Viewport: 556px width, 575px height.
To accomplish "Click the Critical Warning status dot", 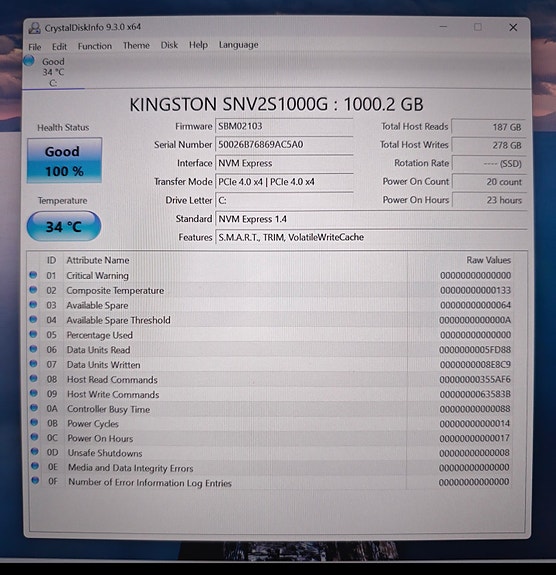I will tap(33, 275).
